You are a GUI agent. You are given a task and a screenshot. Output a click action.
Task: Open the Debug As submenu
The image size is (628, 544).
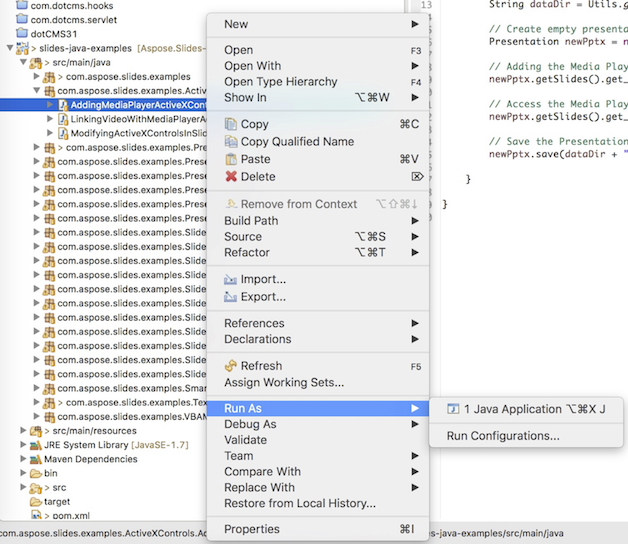(318, 424)
